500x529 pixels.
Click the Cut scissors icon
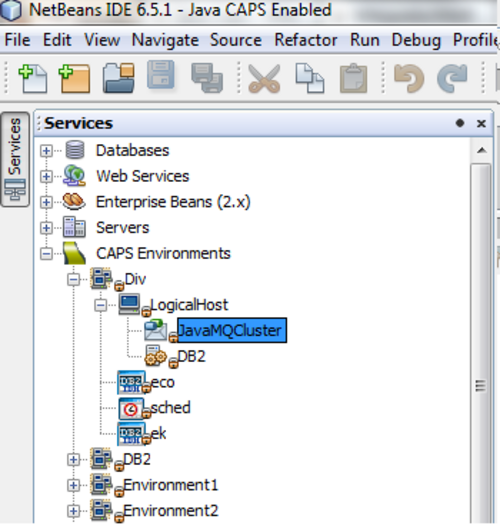pyautogui.click(x=264, y=78)
